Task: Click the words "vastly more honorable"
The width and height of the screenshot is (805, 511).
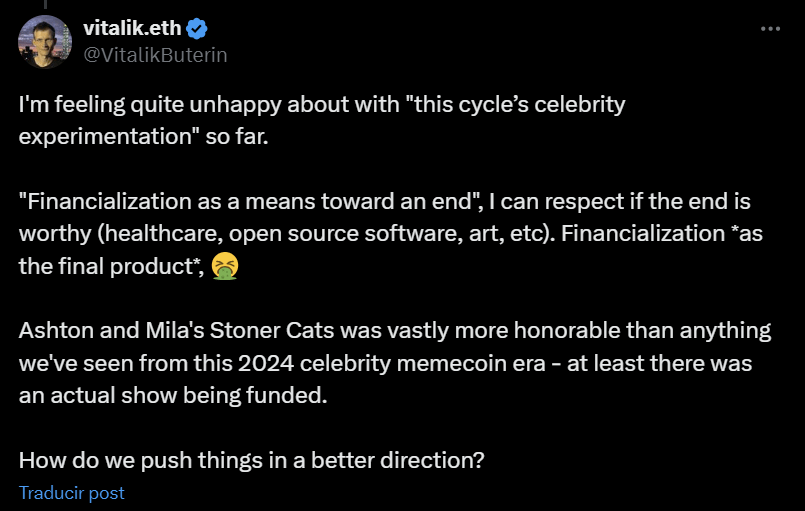Action: point(529,330)
